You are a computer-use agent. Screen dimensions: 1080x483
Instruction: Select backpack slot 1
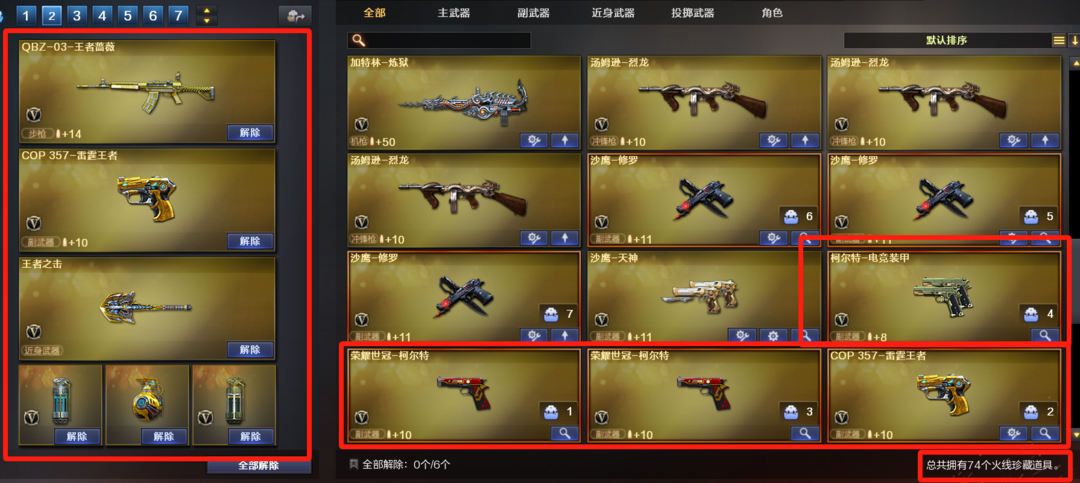click(26, 14)
